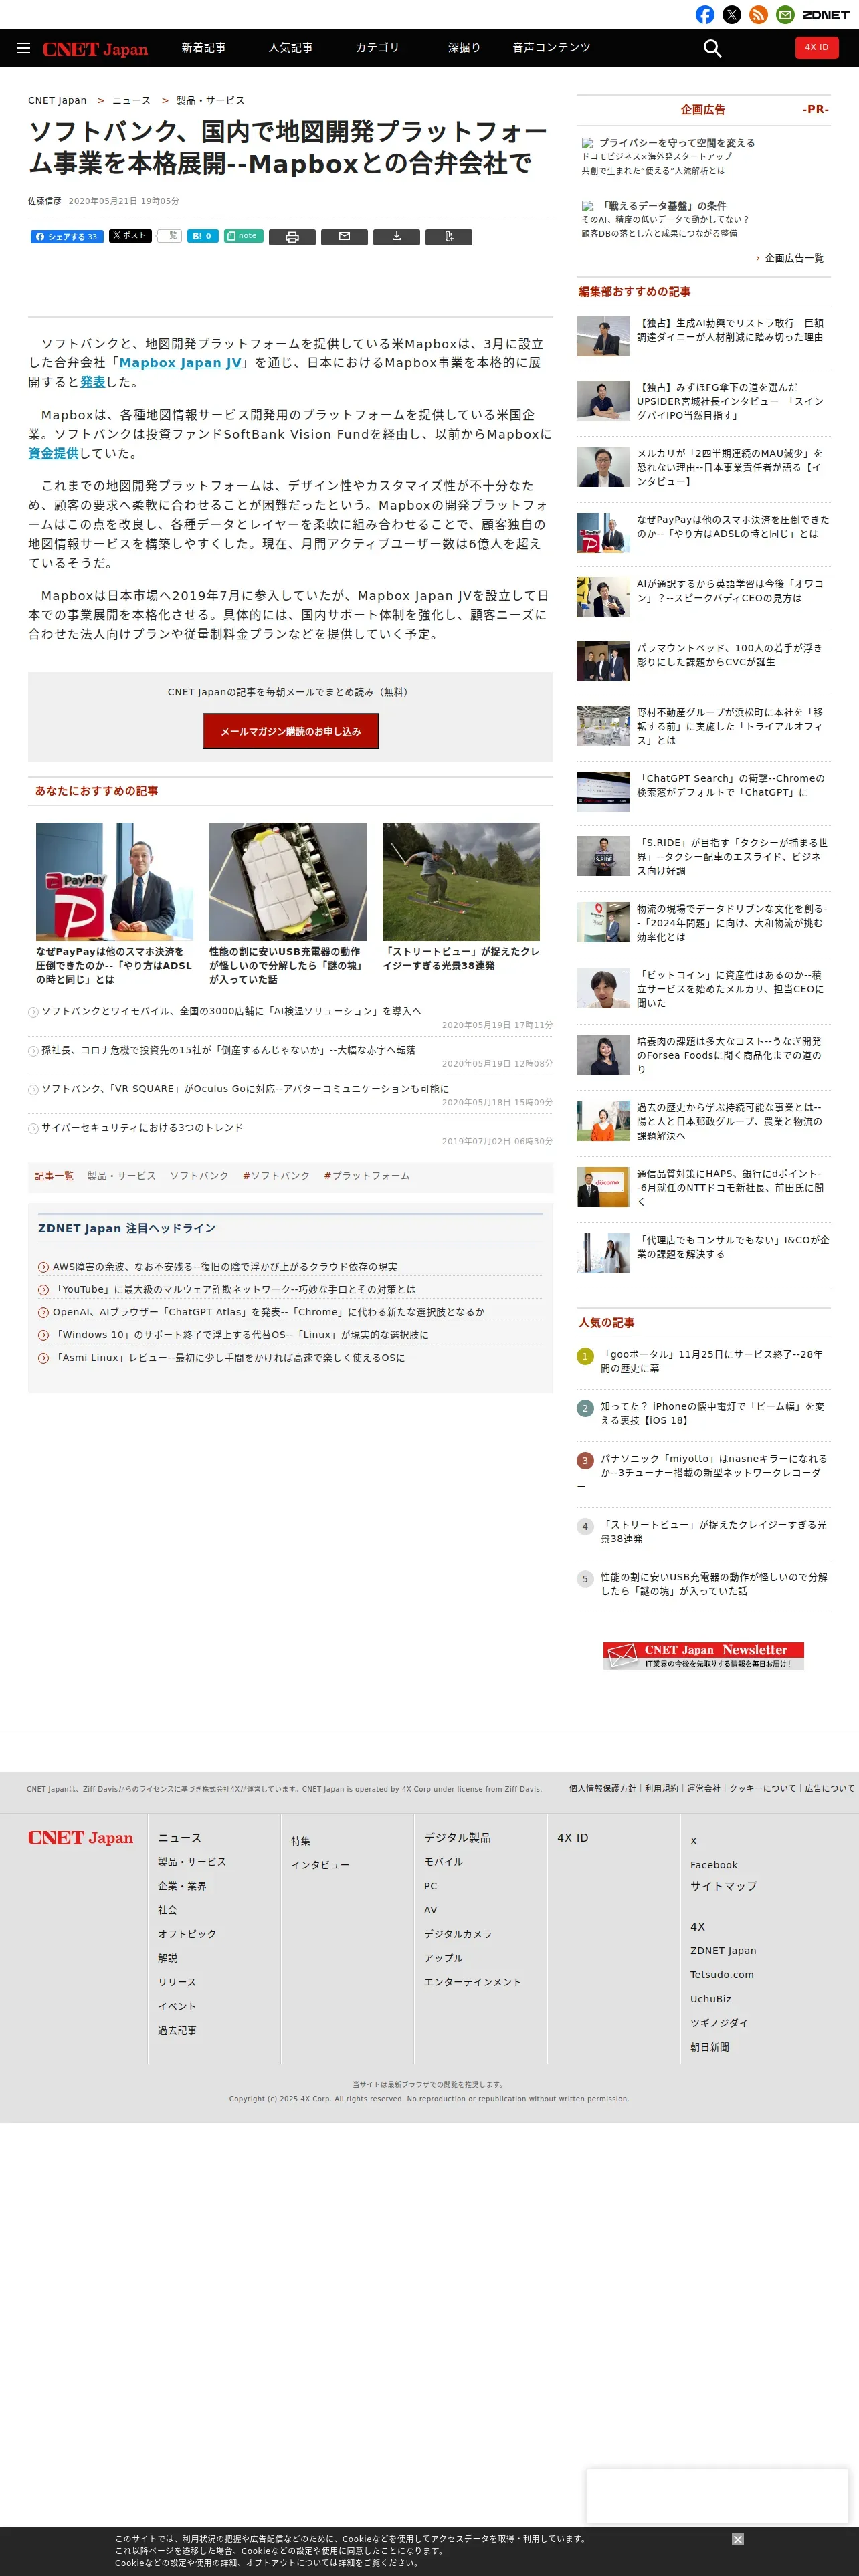Open OpenAI ChatGPT Atlas headline
859x2576 pixels.
click(268, 1312)
